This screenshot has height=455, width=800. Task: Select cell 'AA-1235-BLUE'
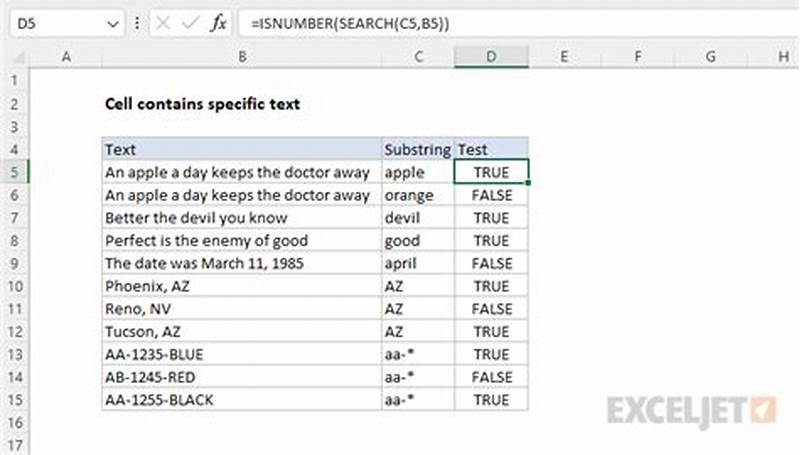click(242, 354)
